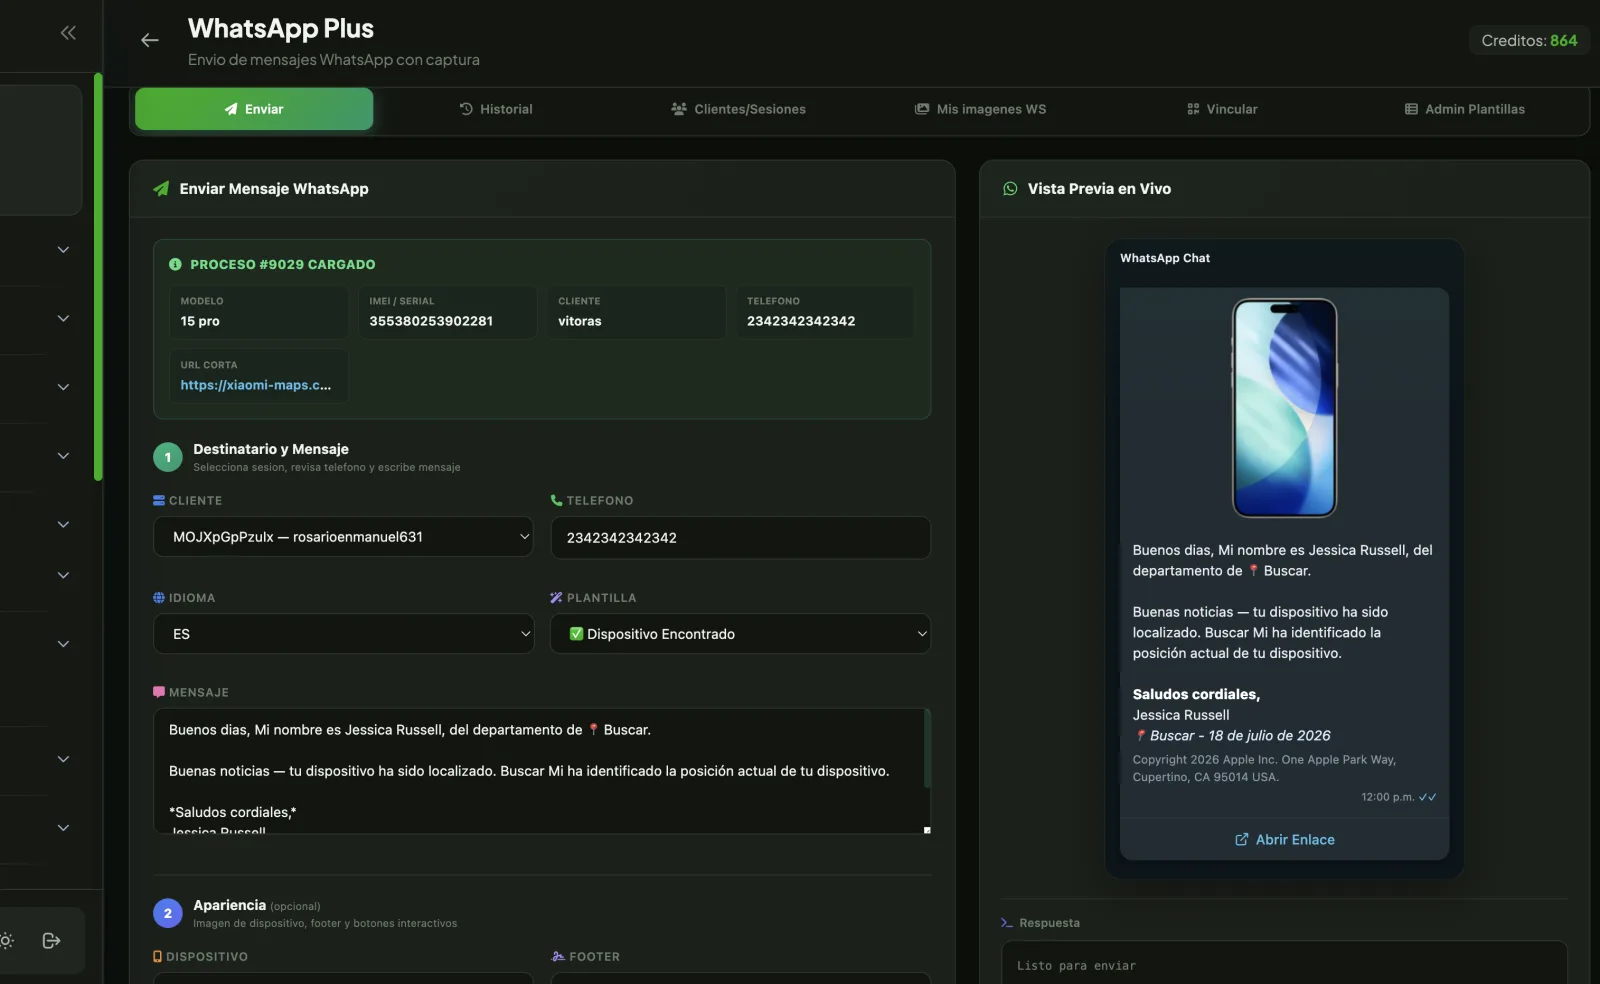1600x984 pixels.
Task: Click the logout icon at sidebar bottom
Action: click(x=52, y=940)
